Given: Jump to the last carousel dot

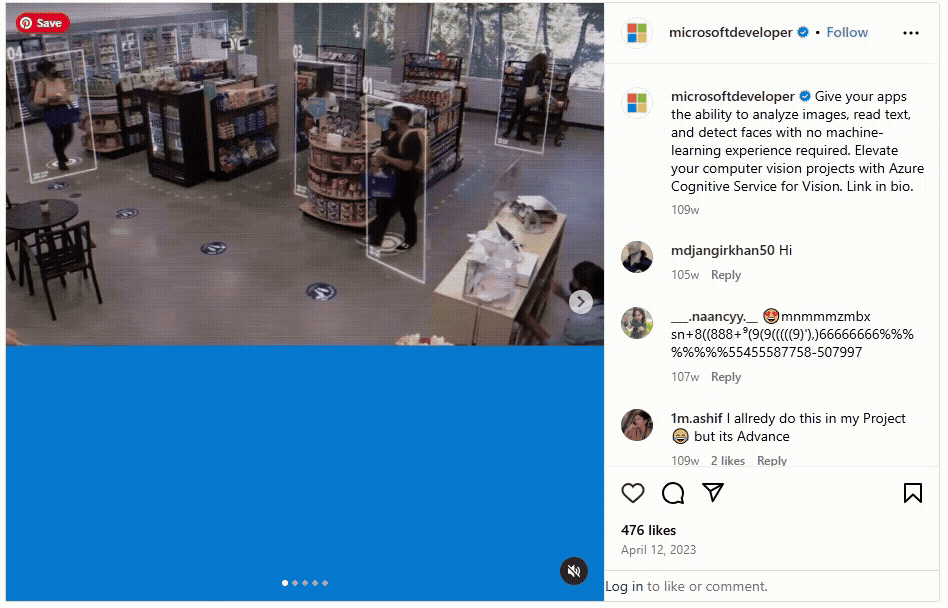Looking at the screenshot, I should click(x=325, y=583).
